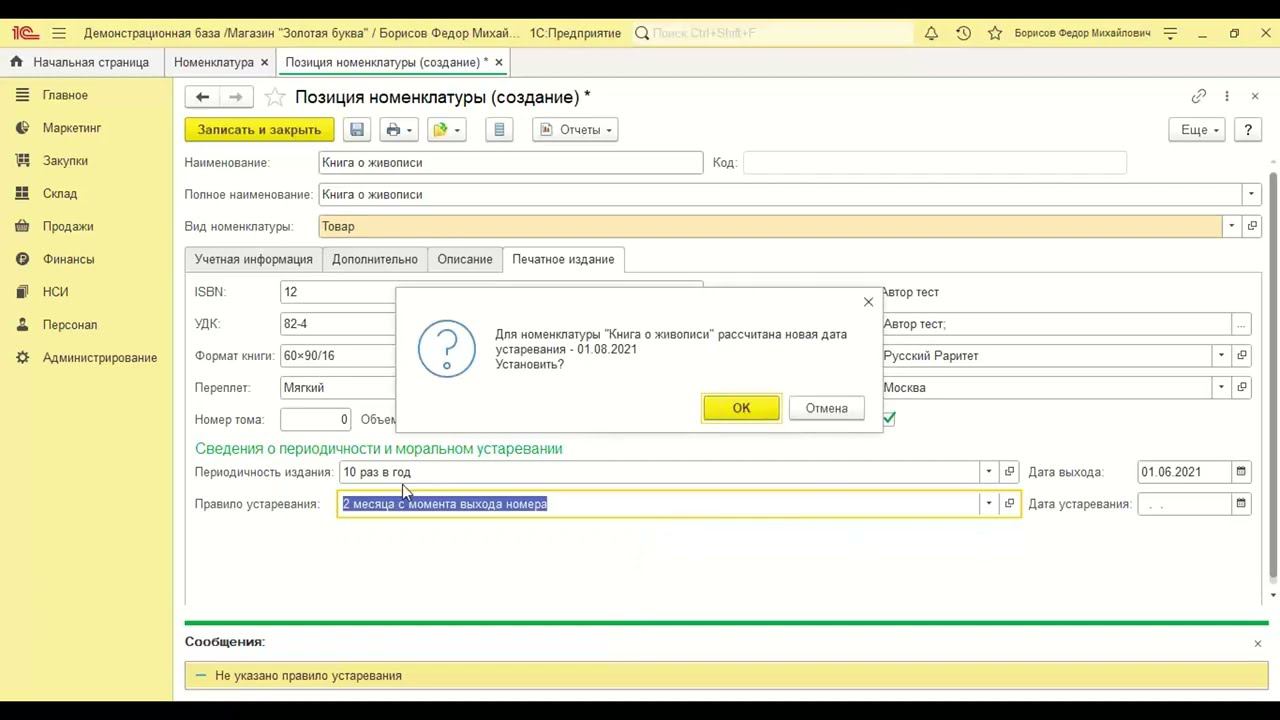Open the main menu hamburger icon
1280x720 pixels.
pos(59,33)
